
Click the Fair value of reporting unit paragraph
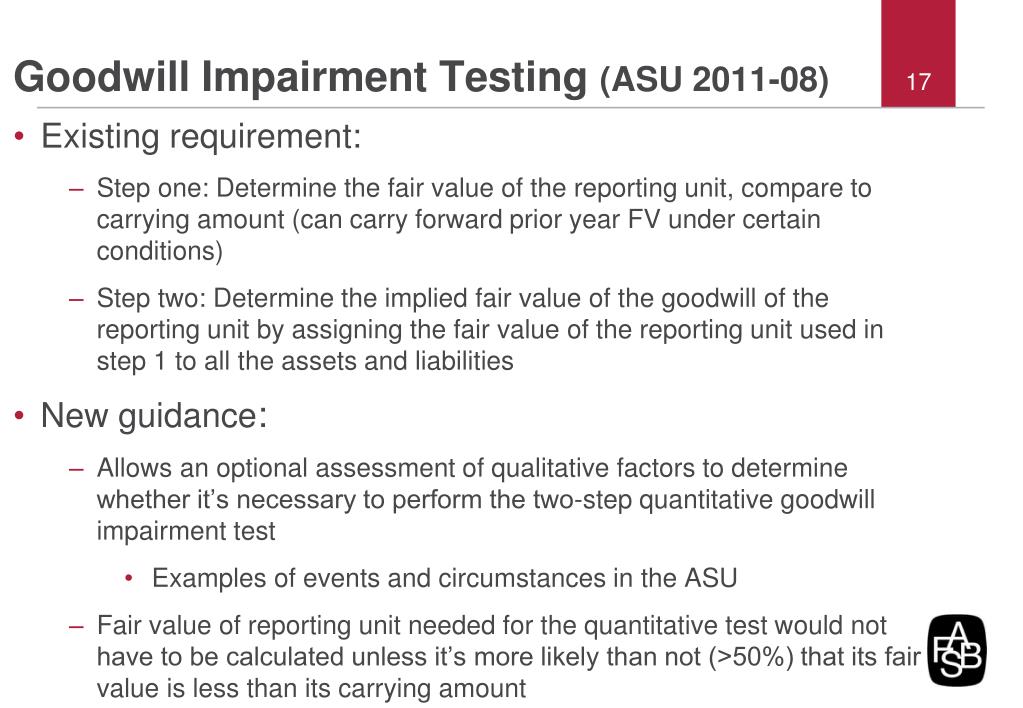point(508,656)
